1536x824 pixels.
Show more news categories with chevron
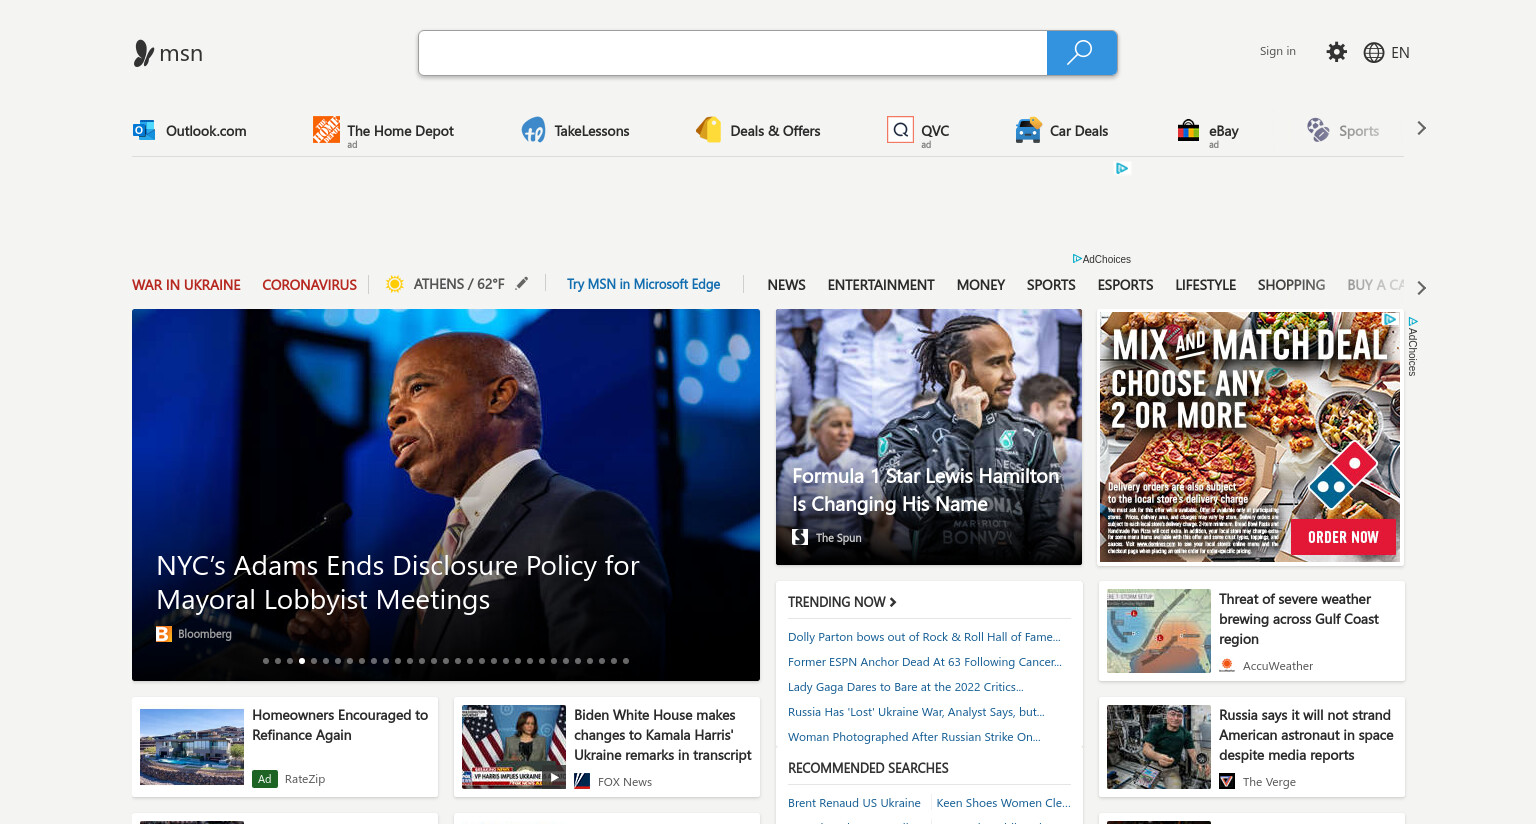coord(1421,288)
